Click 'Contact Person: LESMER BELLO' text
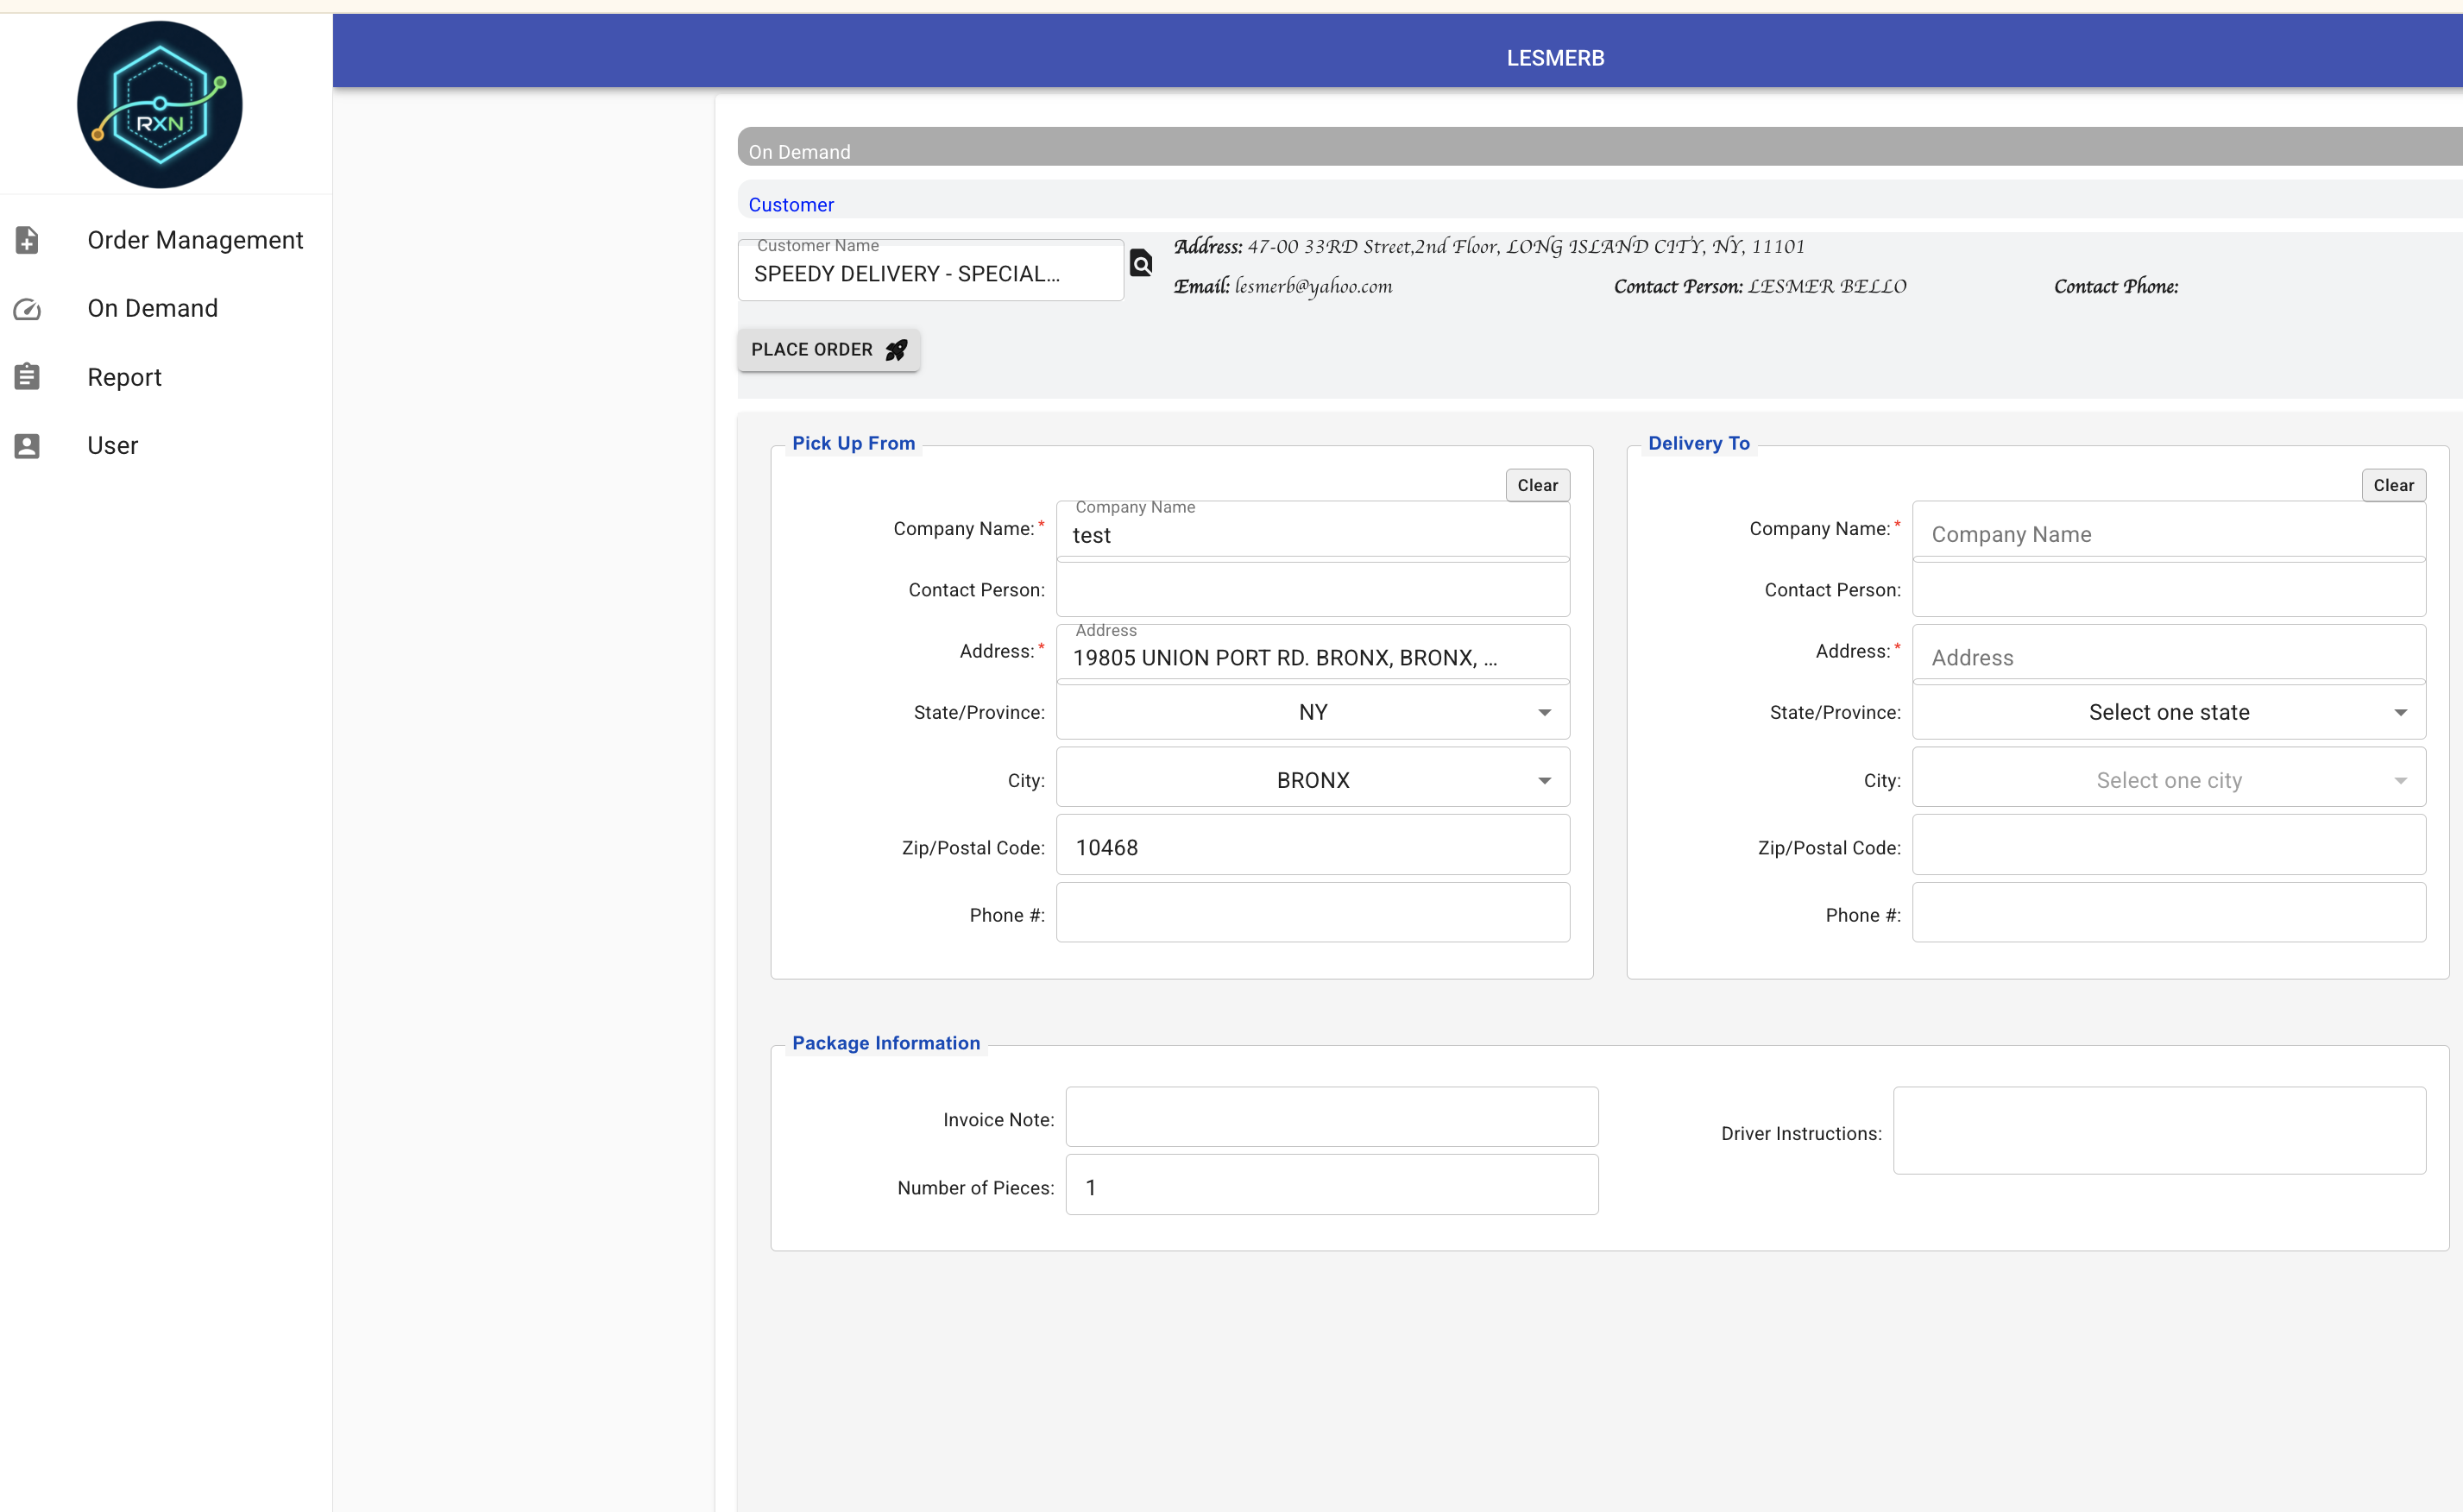This screenshot has width=2463, height=1512. click(x=1760, y=286)
